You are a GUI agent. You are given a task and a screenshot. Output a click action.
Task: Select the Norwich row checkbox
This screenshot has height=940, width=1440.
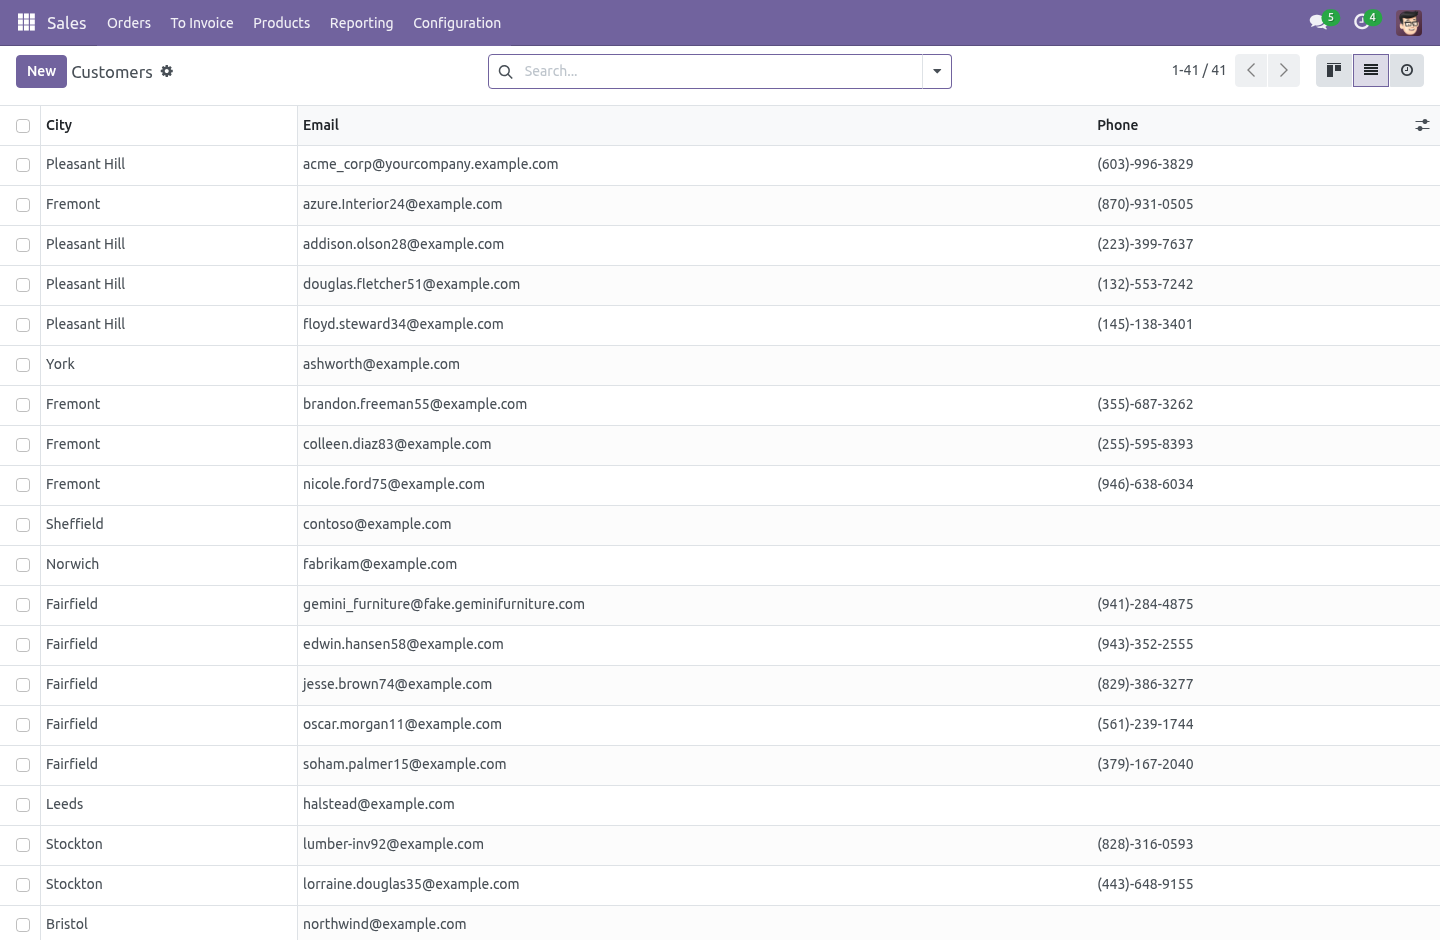(x=23, y=565)
